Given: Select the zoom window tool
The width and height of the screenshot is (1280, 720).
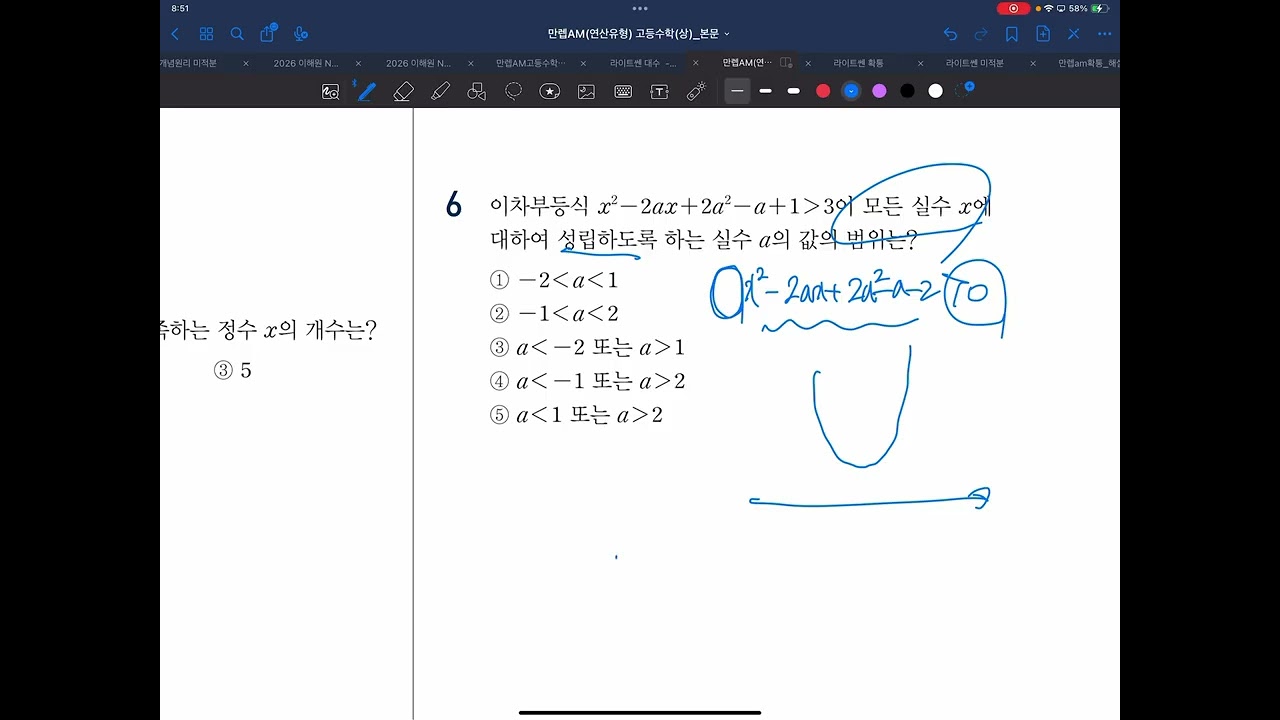Looking at the screenshot, I should pos(331,91).
